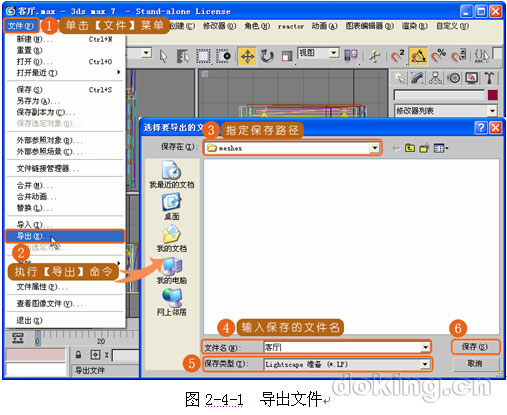
Task: Open the Modify command panel tab
Action: pos(417,78)
